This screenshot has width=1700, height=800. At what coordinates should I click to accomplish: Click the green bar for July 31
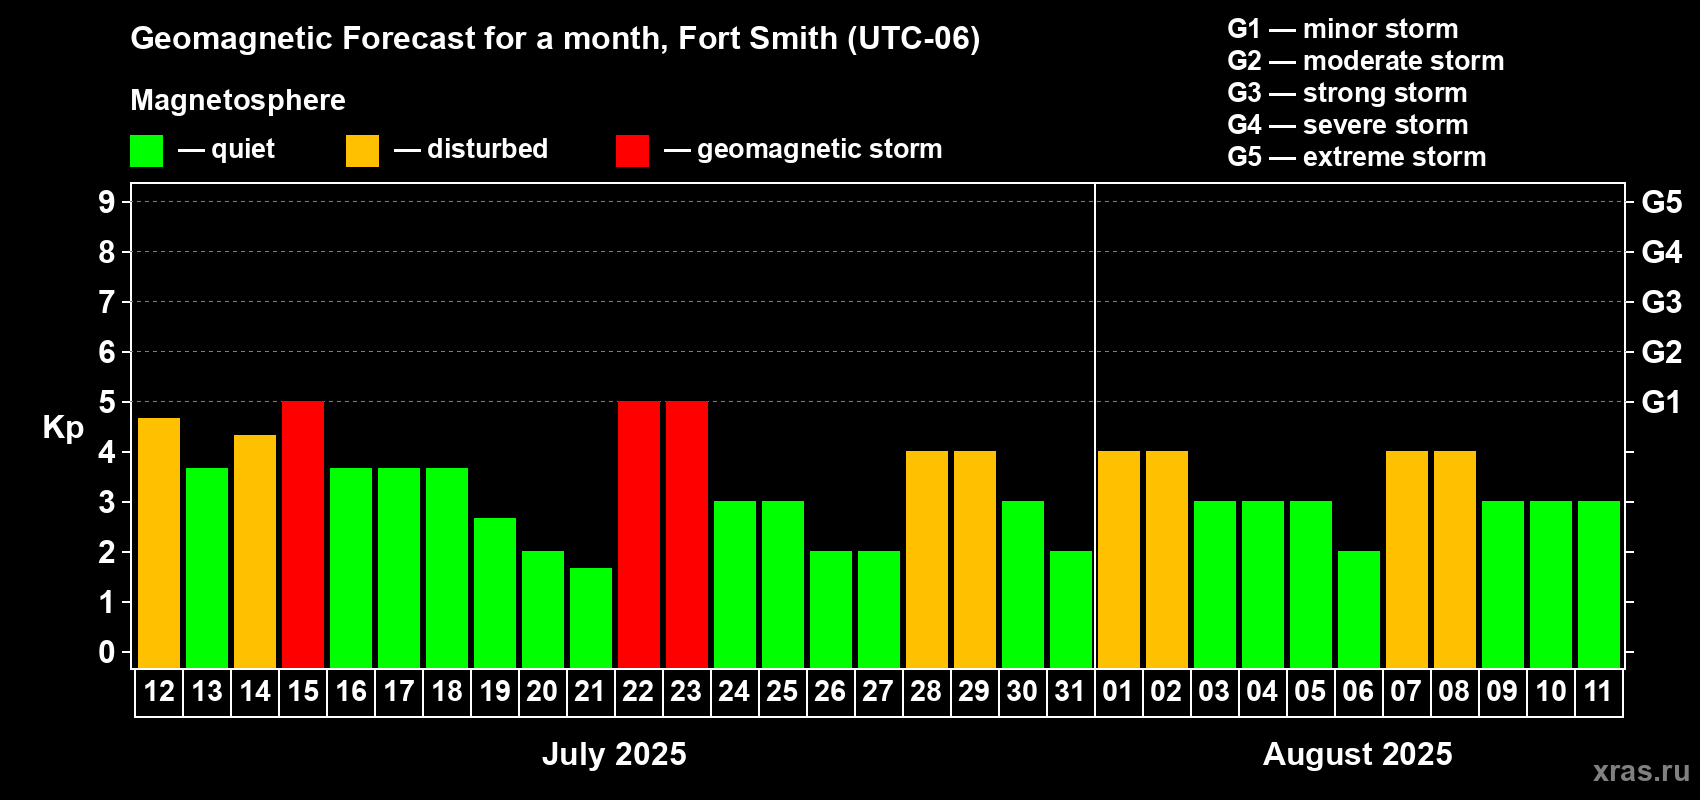click(x=1071, y=610)
